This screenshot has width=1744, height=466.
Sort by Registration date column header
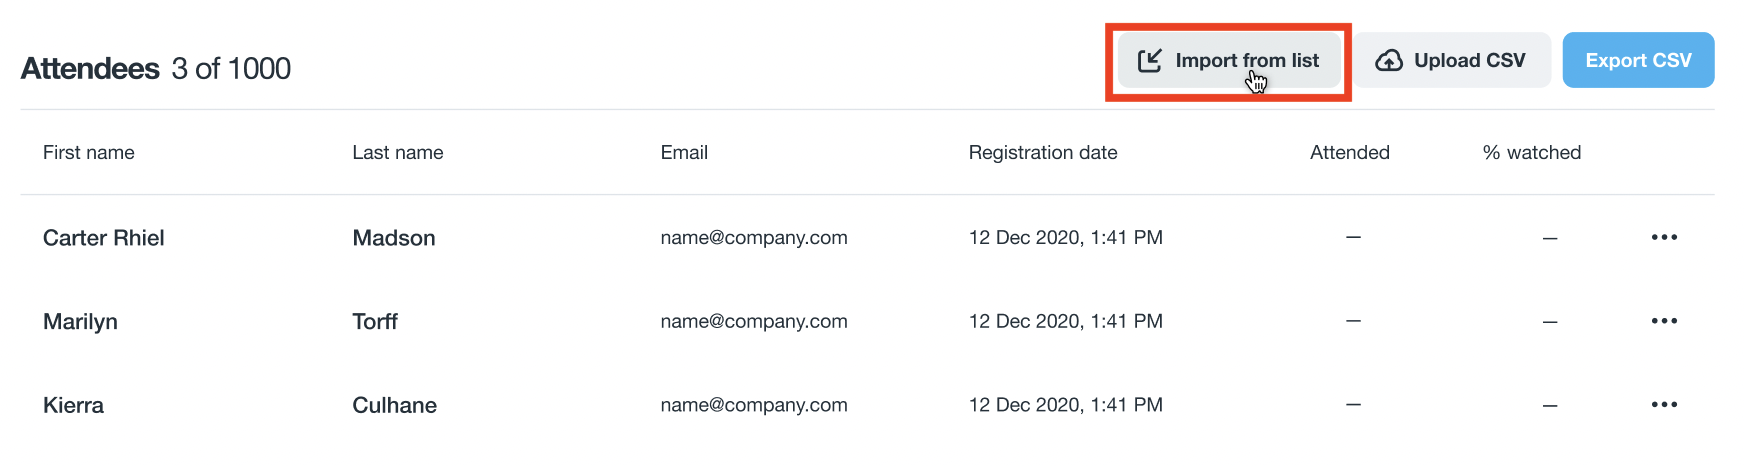pyautogui.click(x=1043, y=153)
